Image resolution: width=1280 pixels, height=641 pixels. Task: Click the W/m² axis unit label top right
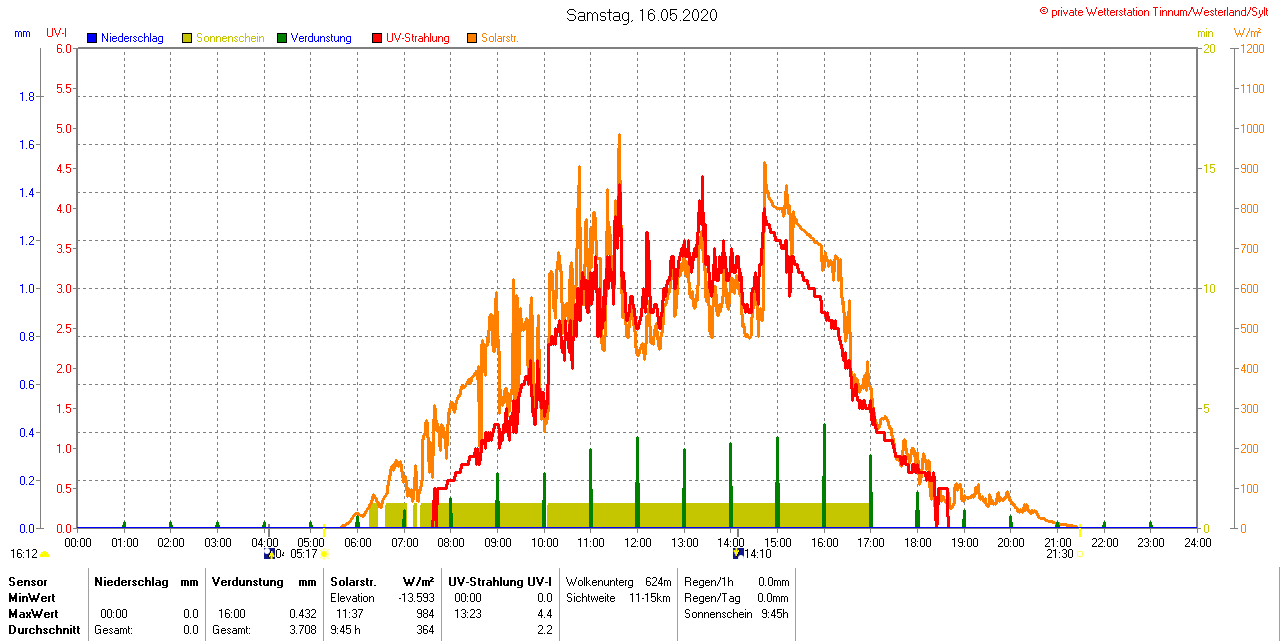tap(1247, 33)
